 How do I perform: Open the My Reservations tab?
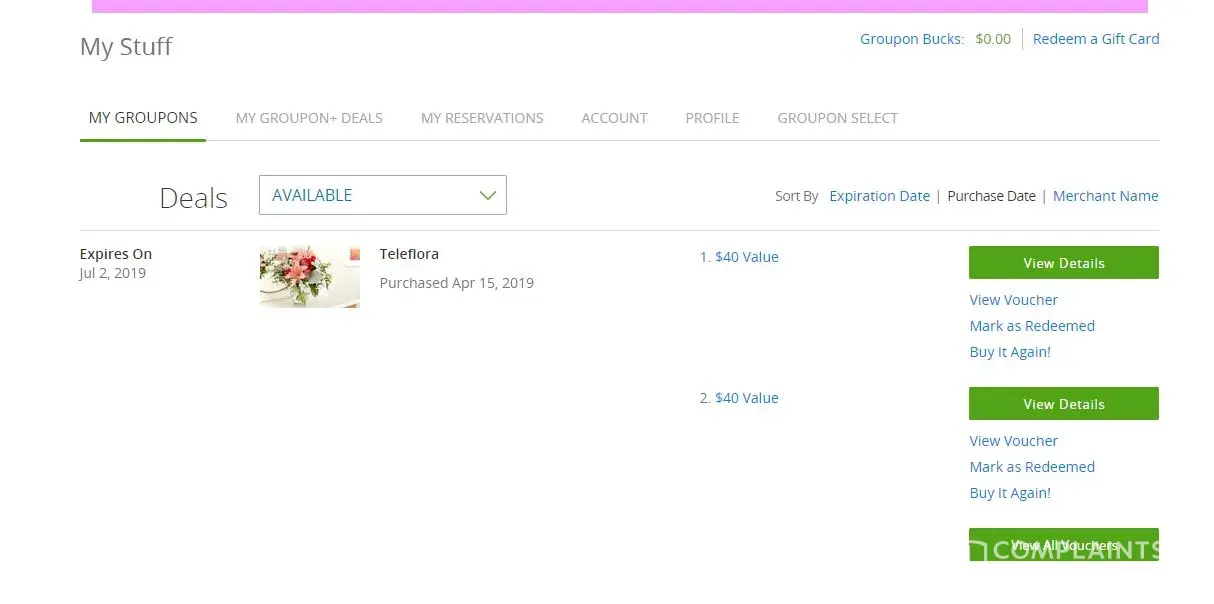click(482, 118)
